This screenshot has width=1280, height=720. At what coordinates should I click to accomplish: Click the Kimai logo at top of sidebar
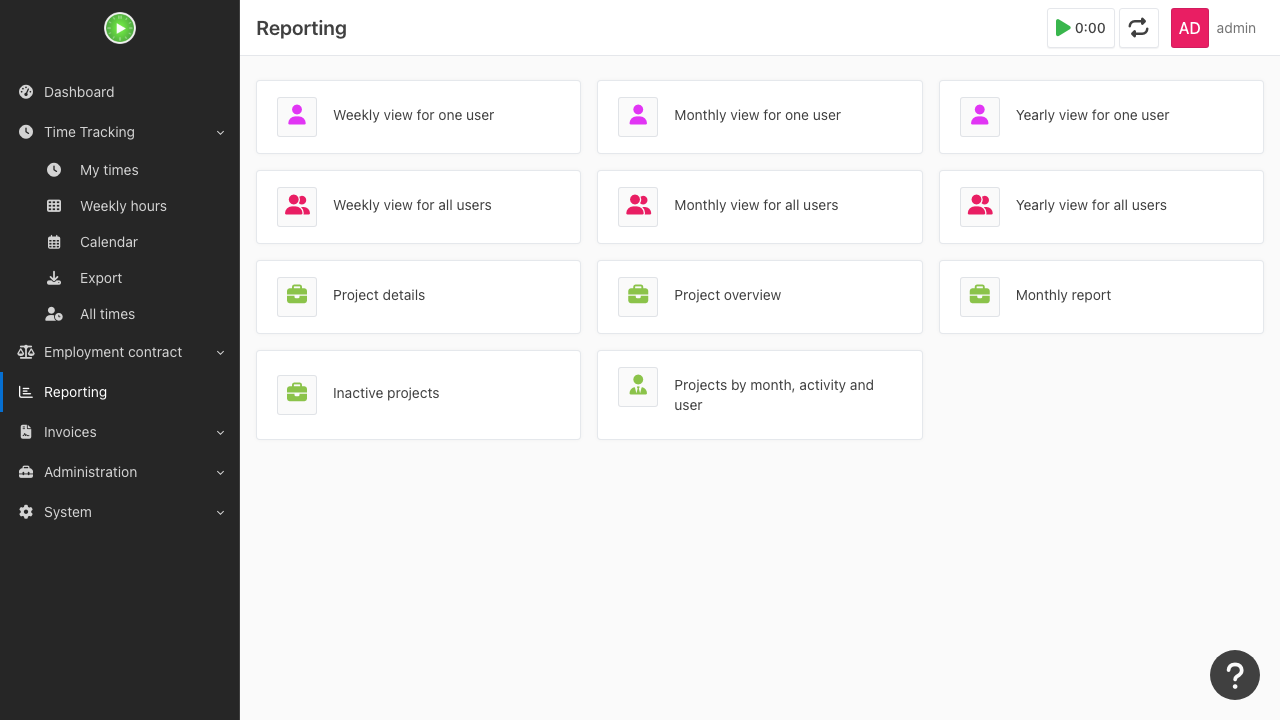pyautogui.click(x=120, y=28)
